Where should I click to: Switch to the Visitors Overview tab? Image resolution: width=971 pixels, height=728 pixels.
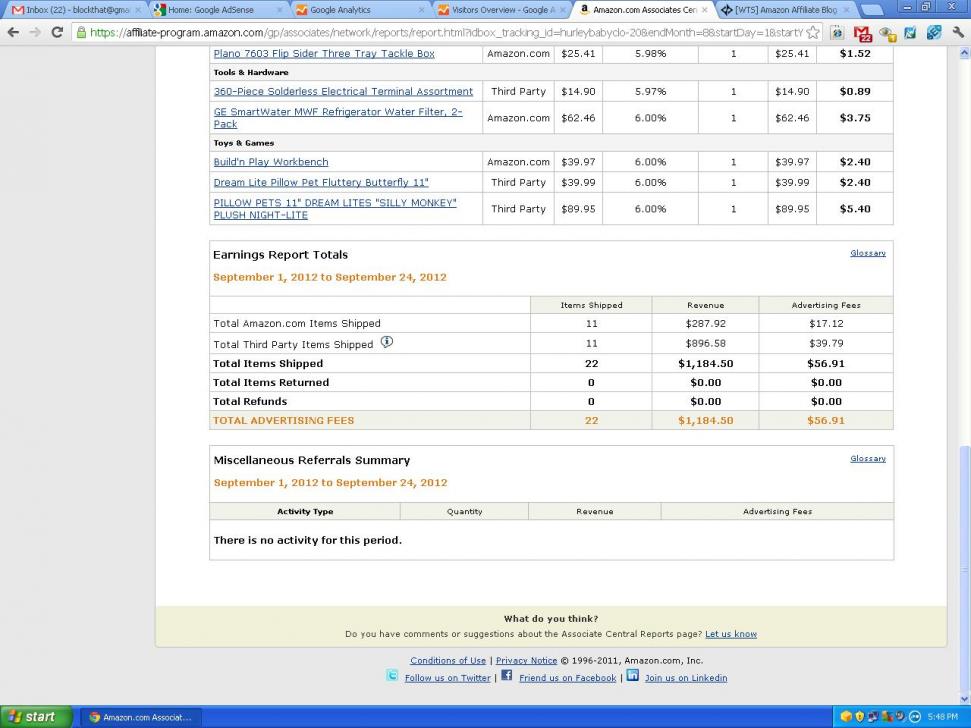(x=502, y=10)
